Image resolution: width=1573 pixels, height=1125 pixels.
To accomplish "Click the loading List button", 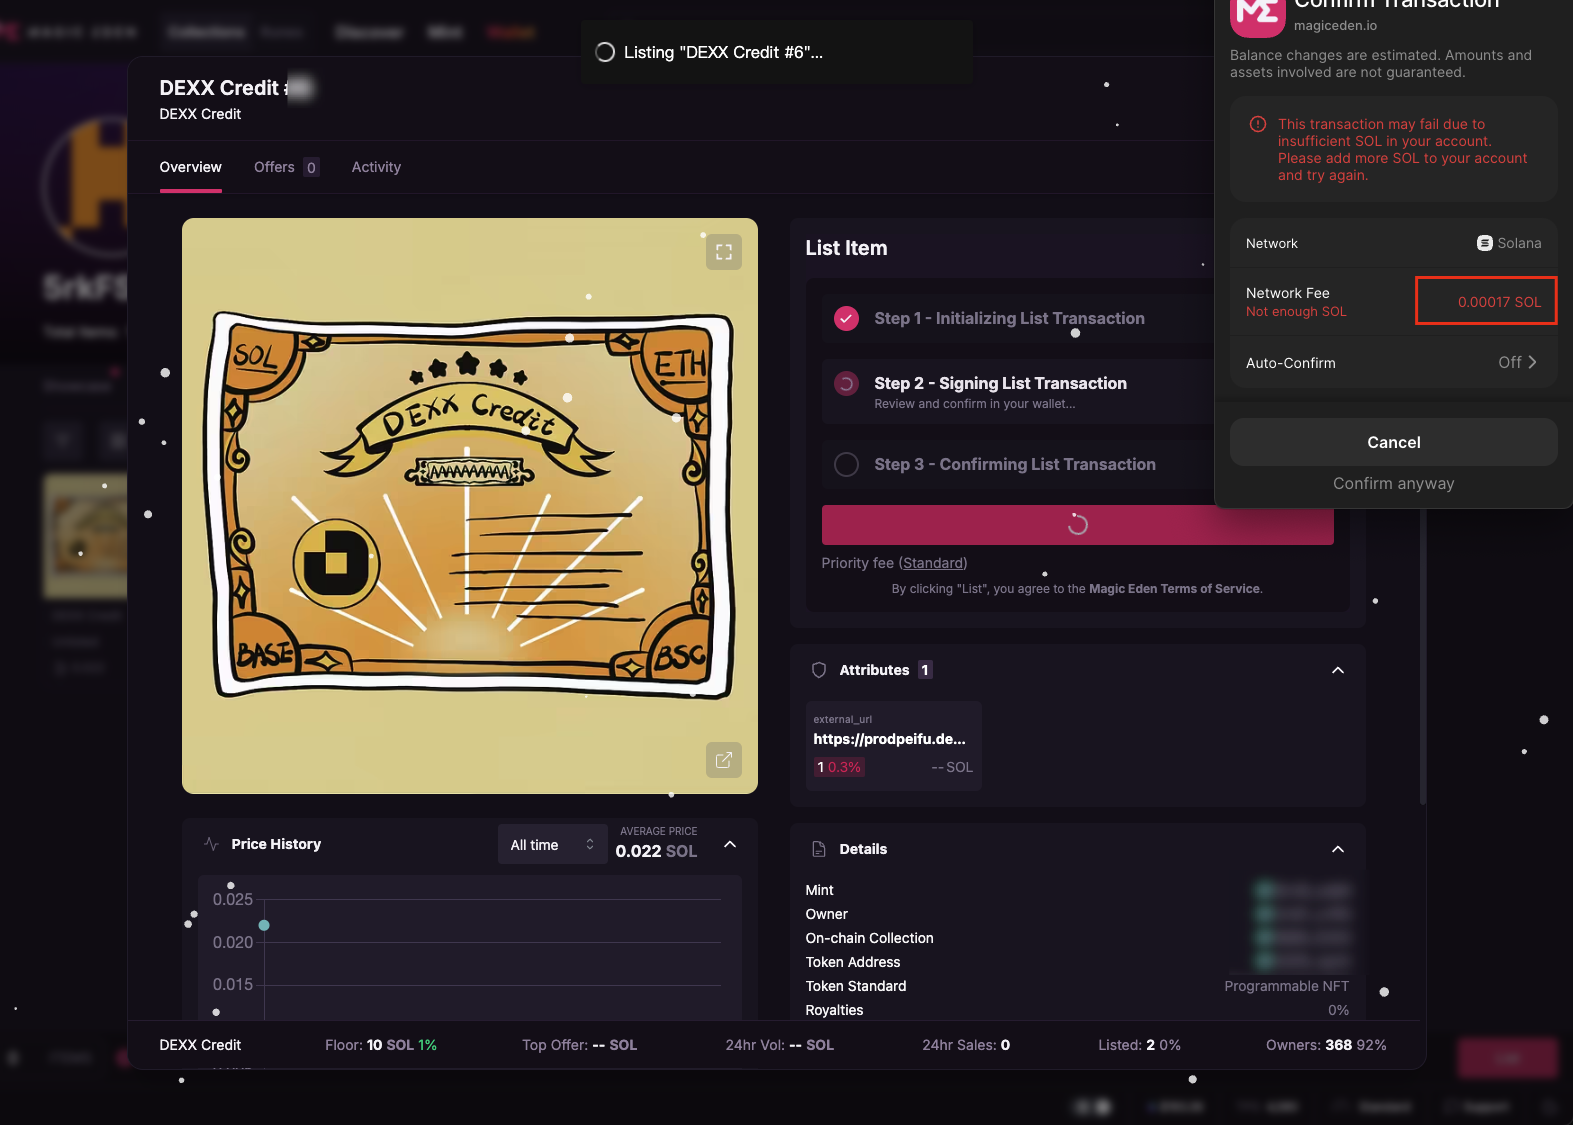I will click(1078, 525).
